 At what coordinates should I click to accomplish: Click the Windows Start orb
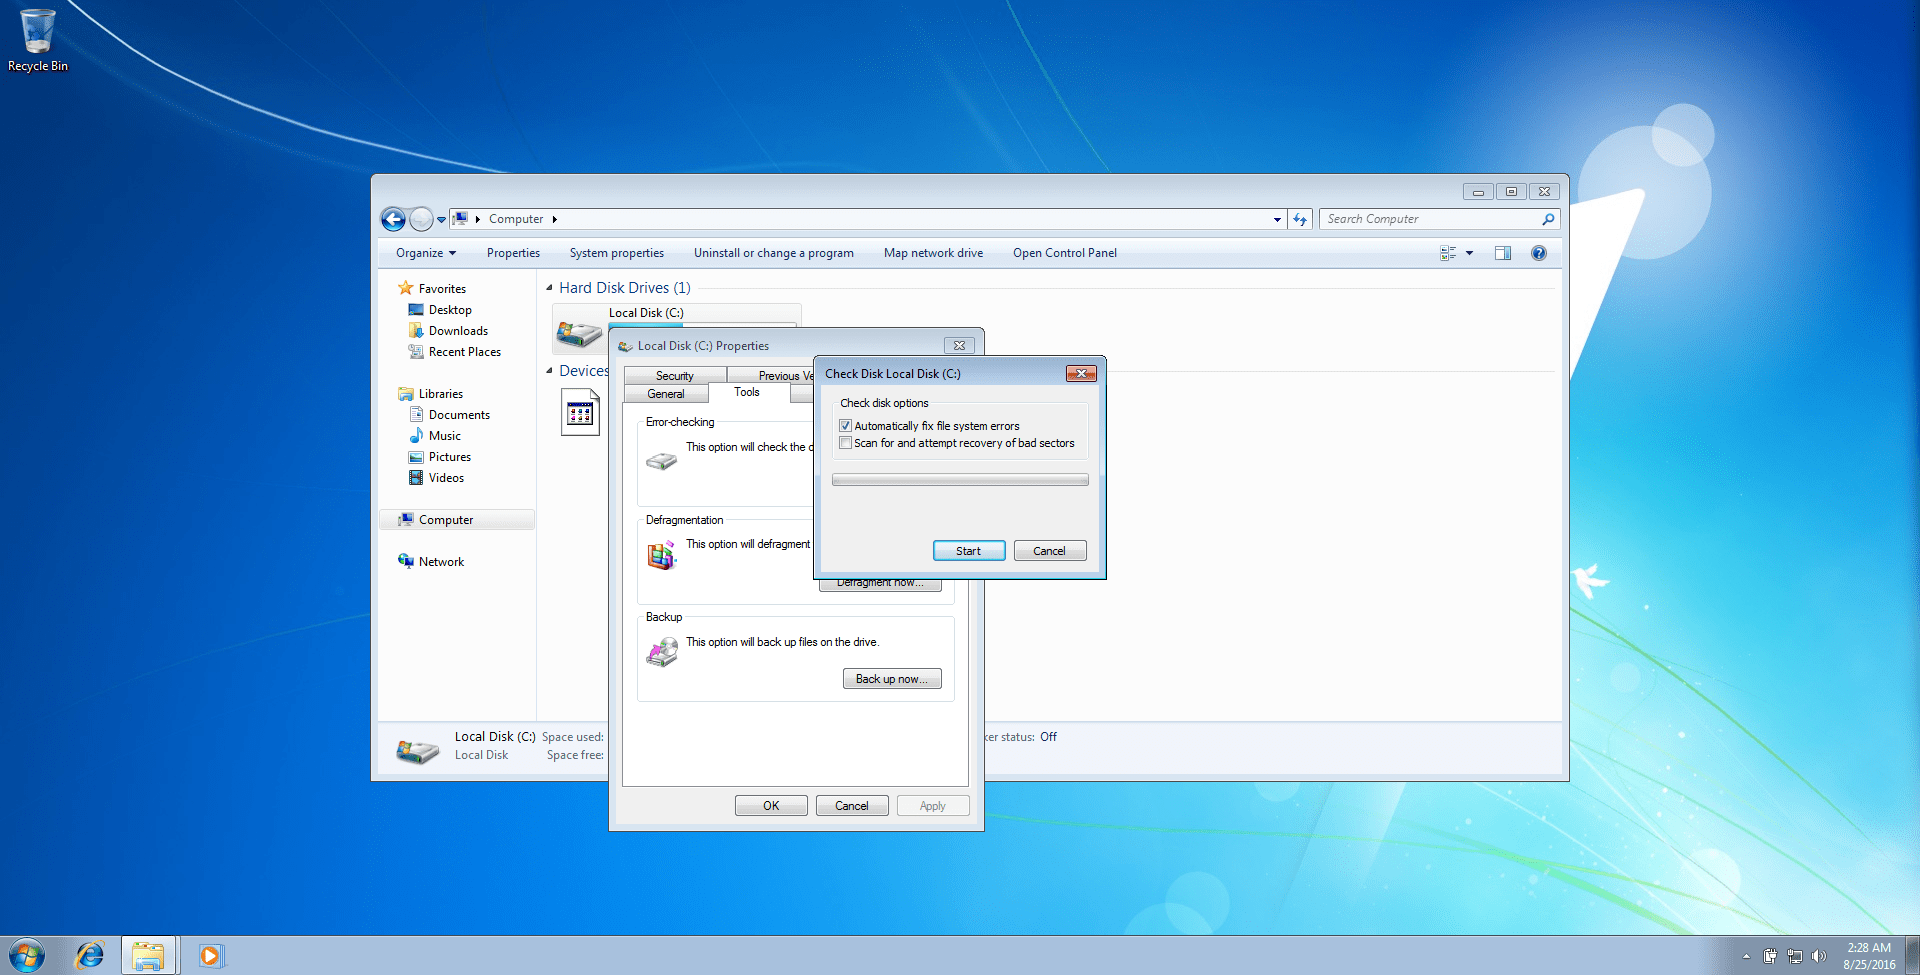[x=27, y=956]
